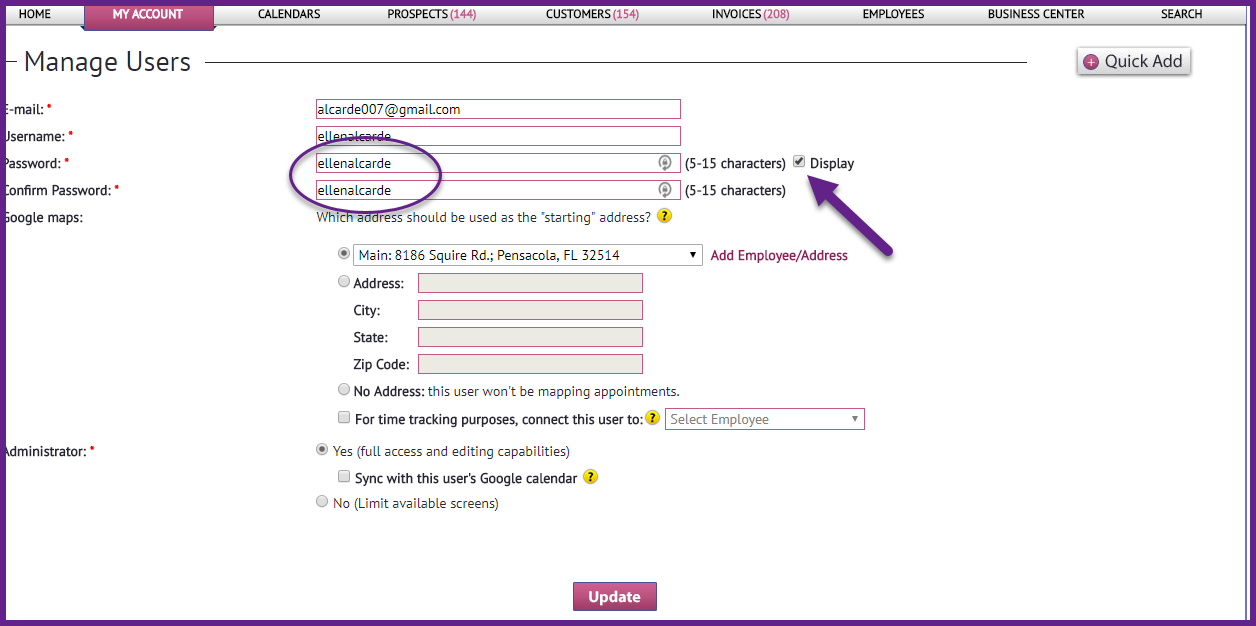The width and height of the screenshot is (1256, 626).
Task: Click the Quick Add button
Action: [x=1134, y=61]
